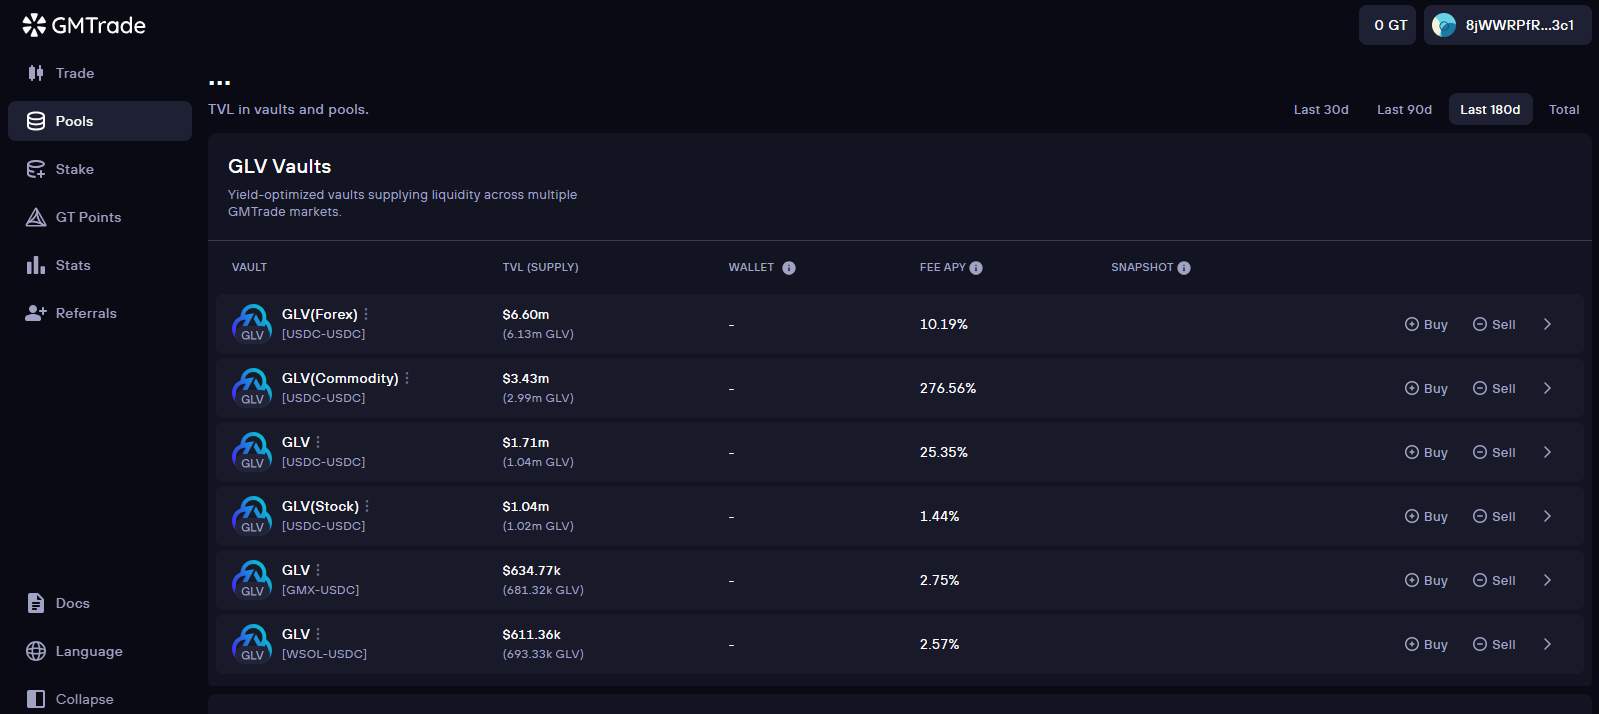Sell GLV with 25.35% APY
Viewport: 1599px width, 714px height.
pos(1494,452)
